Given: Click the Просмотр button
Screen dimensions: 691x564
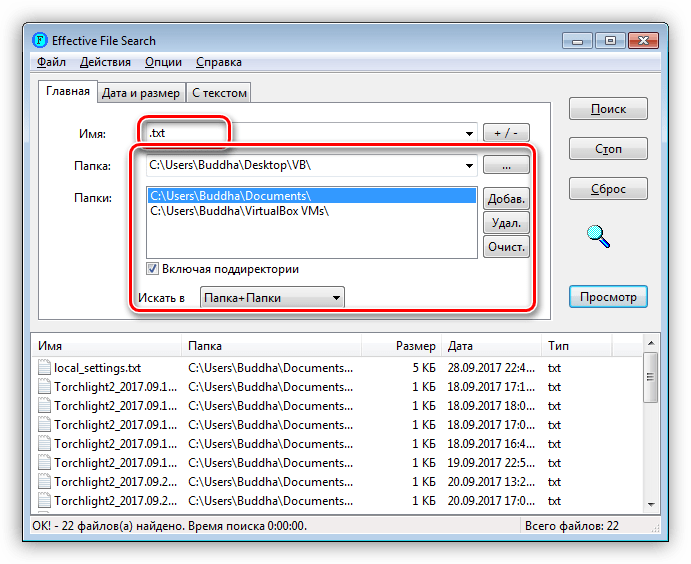Looking at the screenshot, I should pyautogui.click(x=608, y=297).
